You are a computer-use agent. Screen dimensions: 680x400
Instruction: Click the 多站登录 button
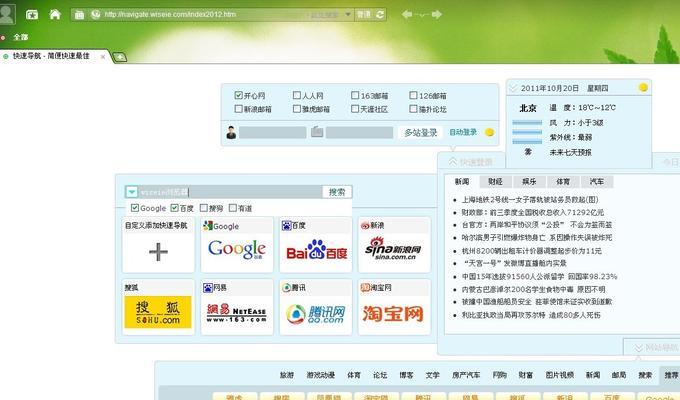(421, 132)
